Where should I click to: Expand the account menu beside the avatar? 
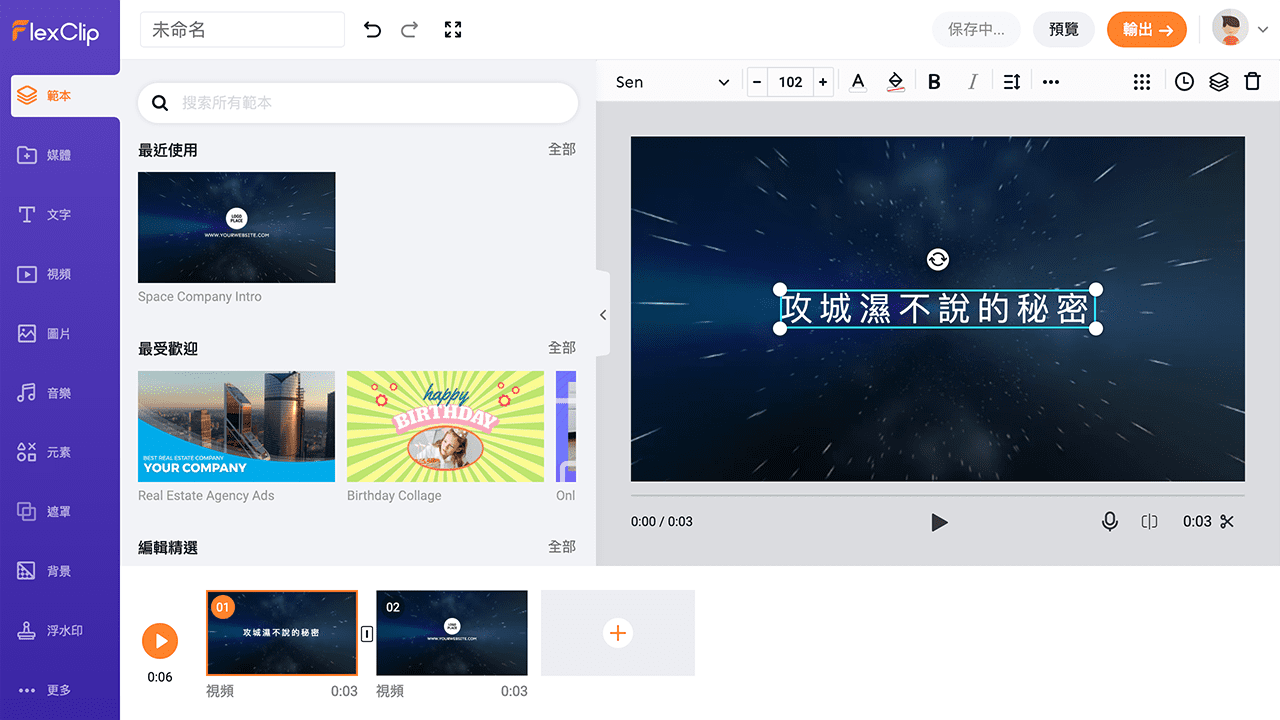(1263, 29)
